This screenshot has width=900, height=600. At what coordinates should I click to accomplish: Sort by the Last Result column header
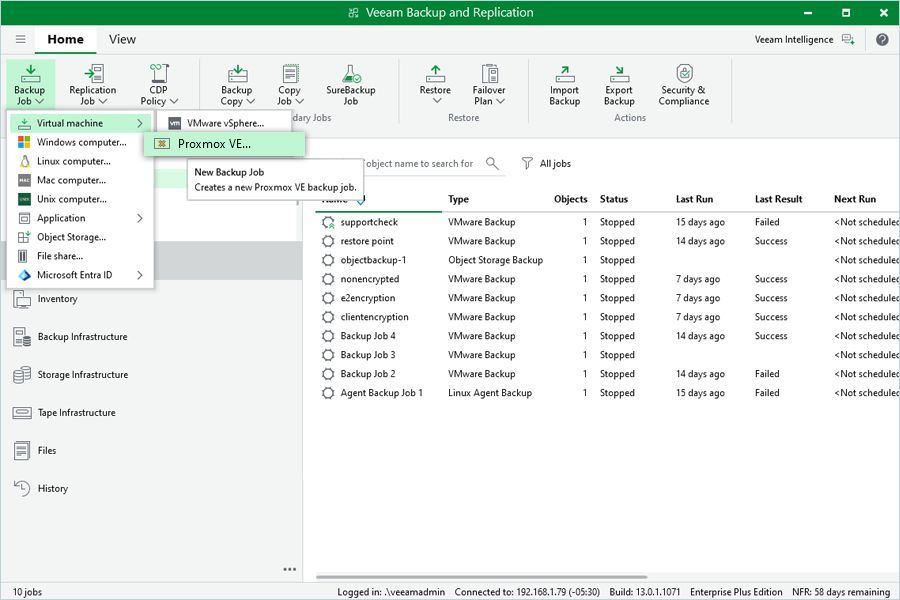(x=778, y=199)
